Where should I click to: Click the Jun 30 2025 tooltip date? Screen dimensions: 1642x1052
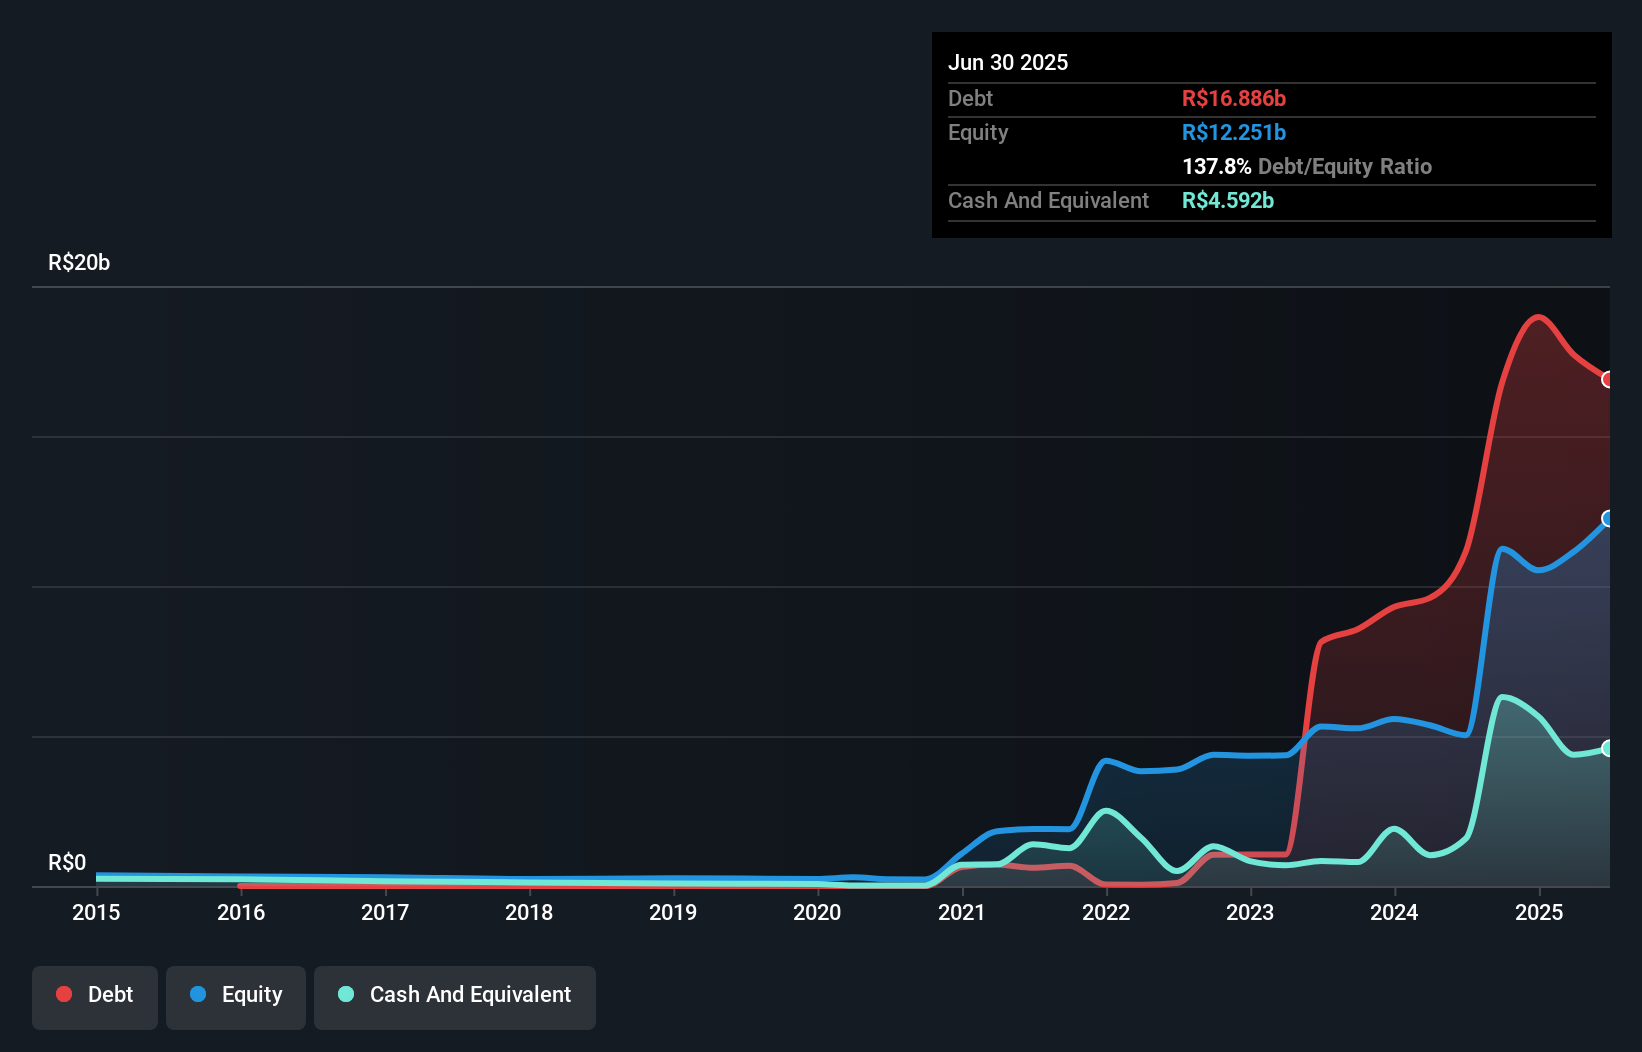point(1008,62)
